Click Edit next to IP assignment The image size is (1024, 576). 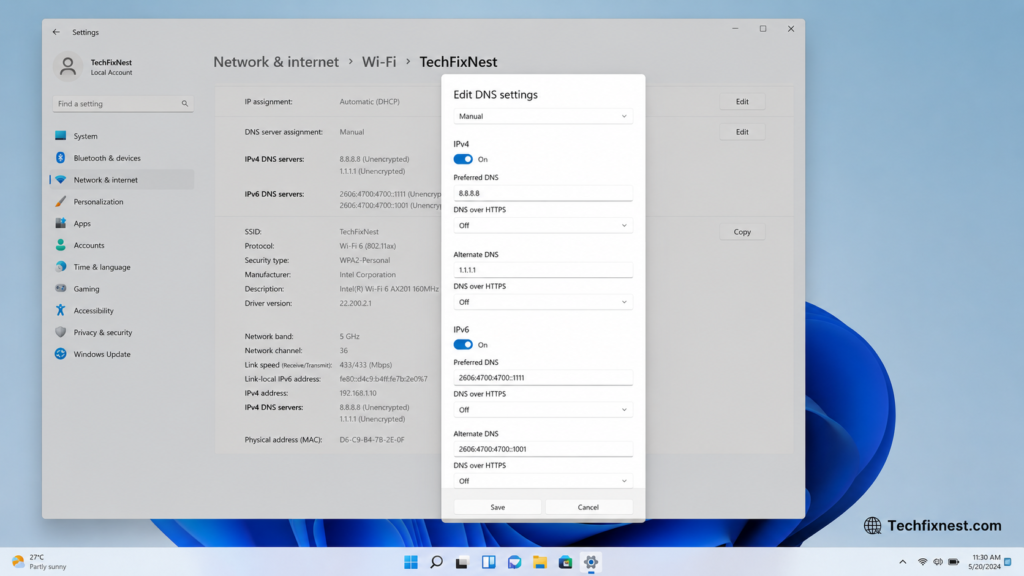[742, 102]
